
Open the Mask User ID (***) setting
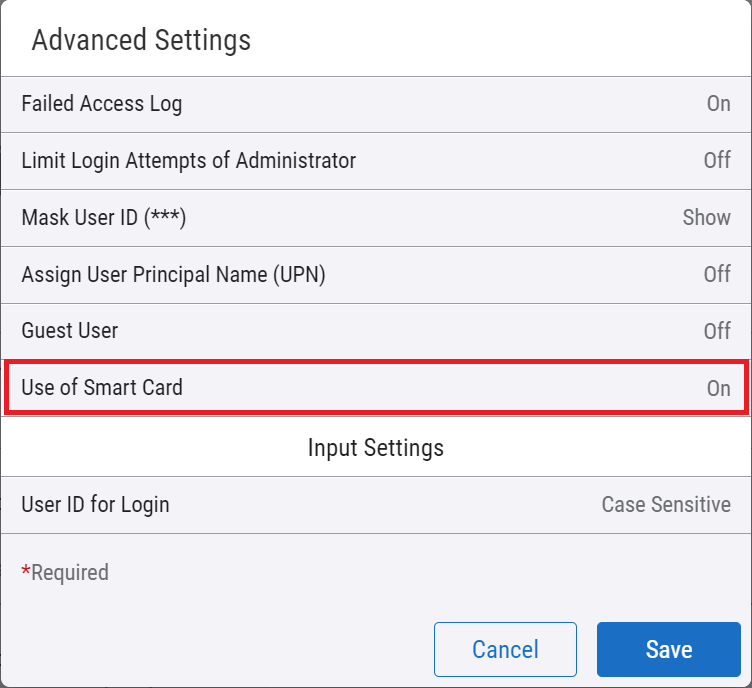(104, 218)
